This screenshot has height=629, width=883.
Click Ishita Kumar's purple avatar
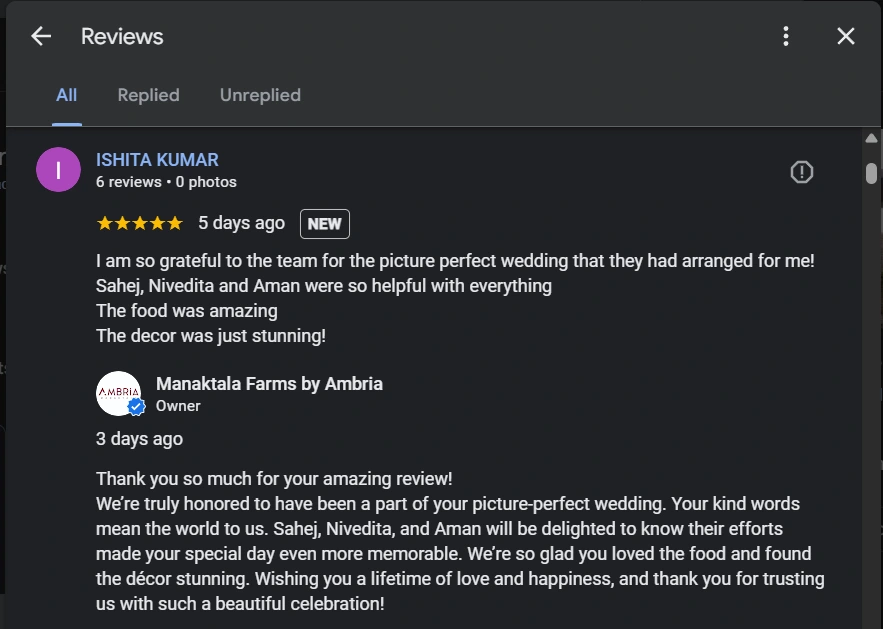click(58, 170)
